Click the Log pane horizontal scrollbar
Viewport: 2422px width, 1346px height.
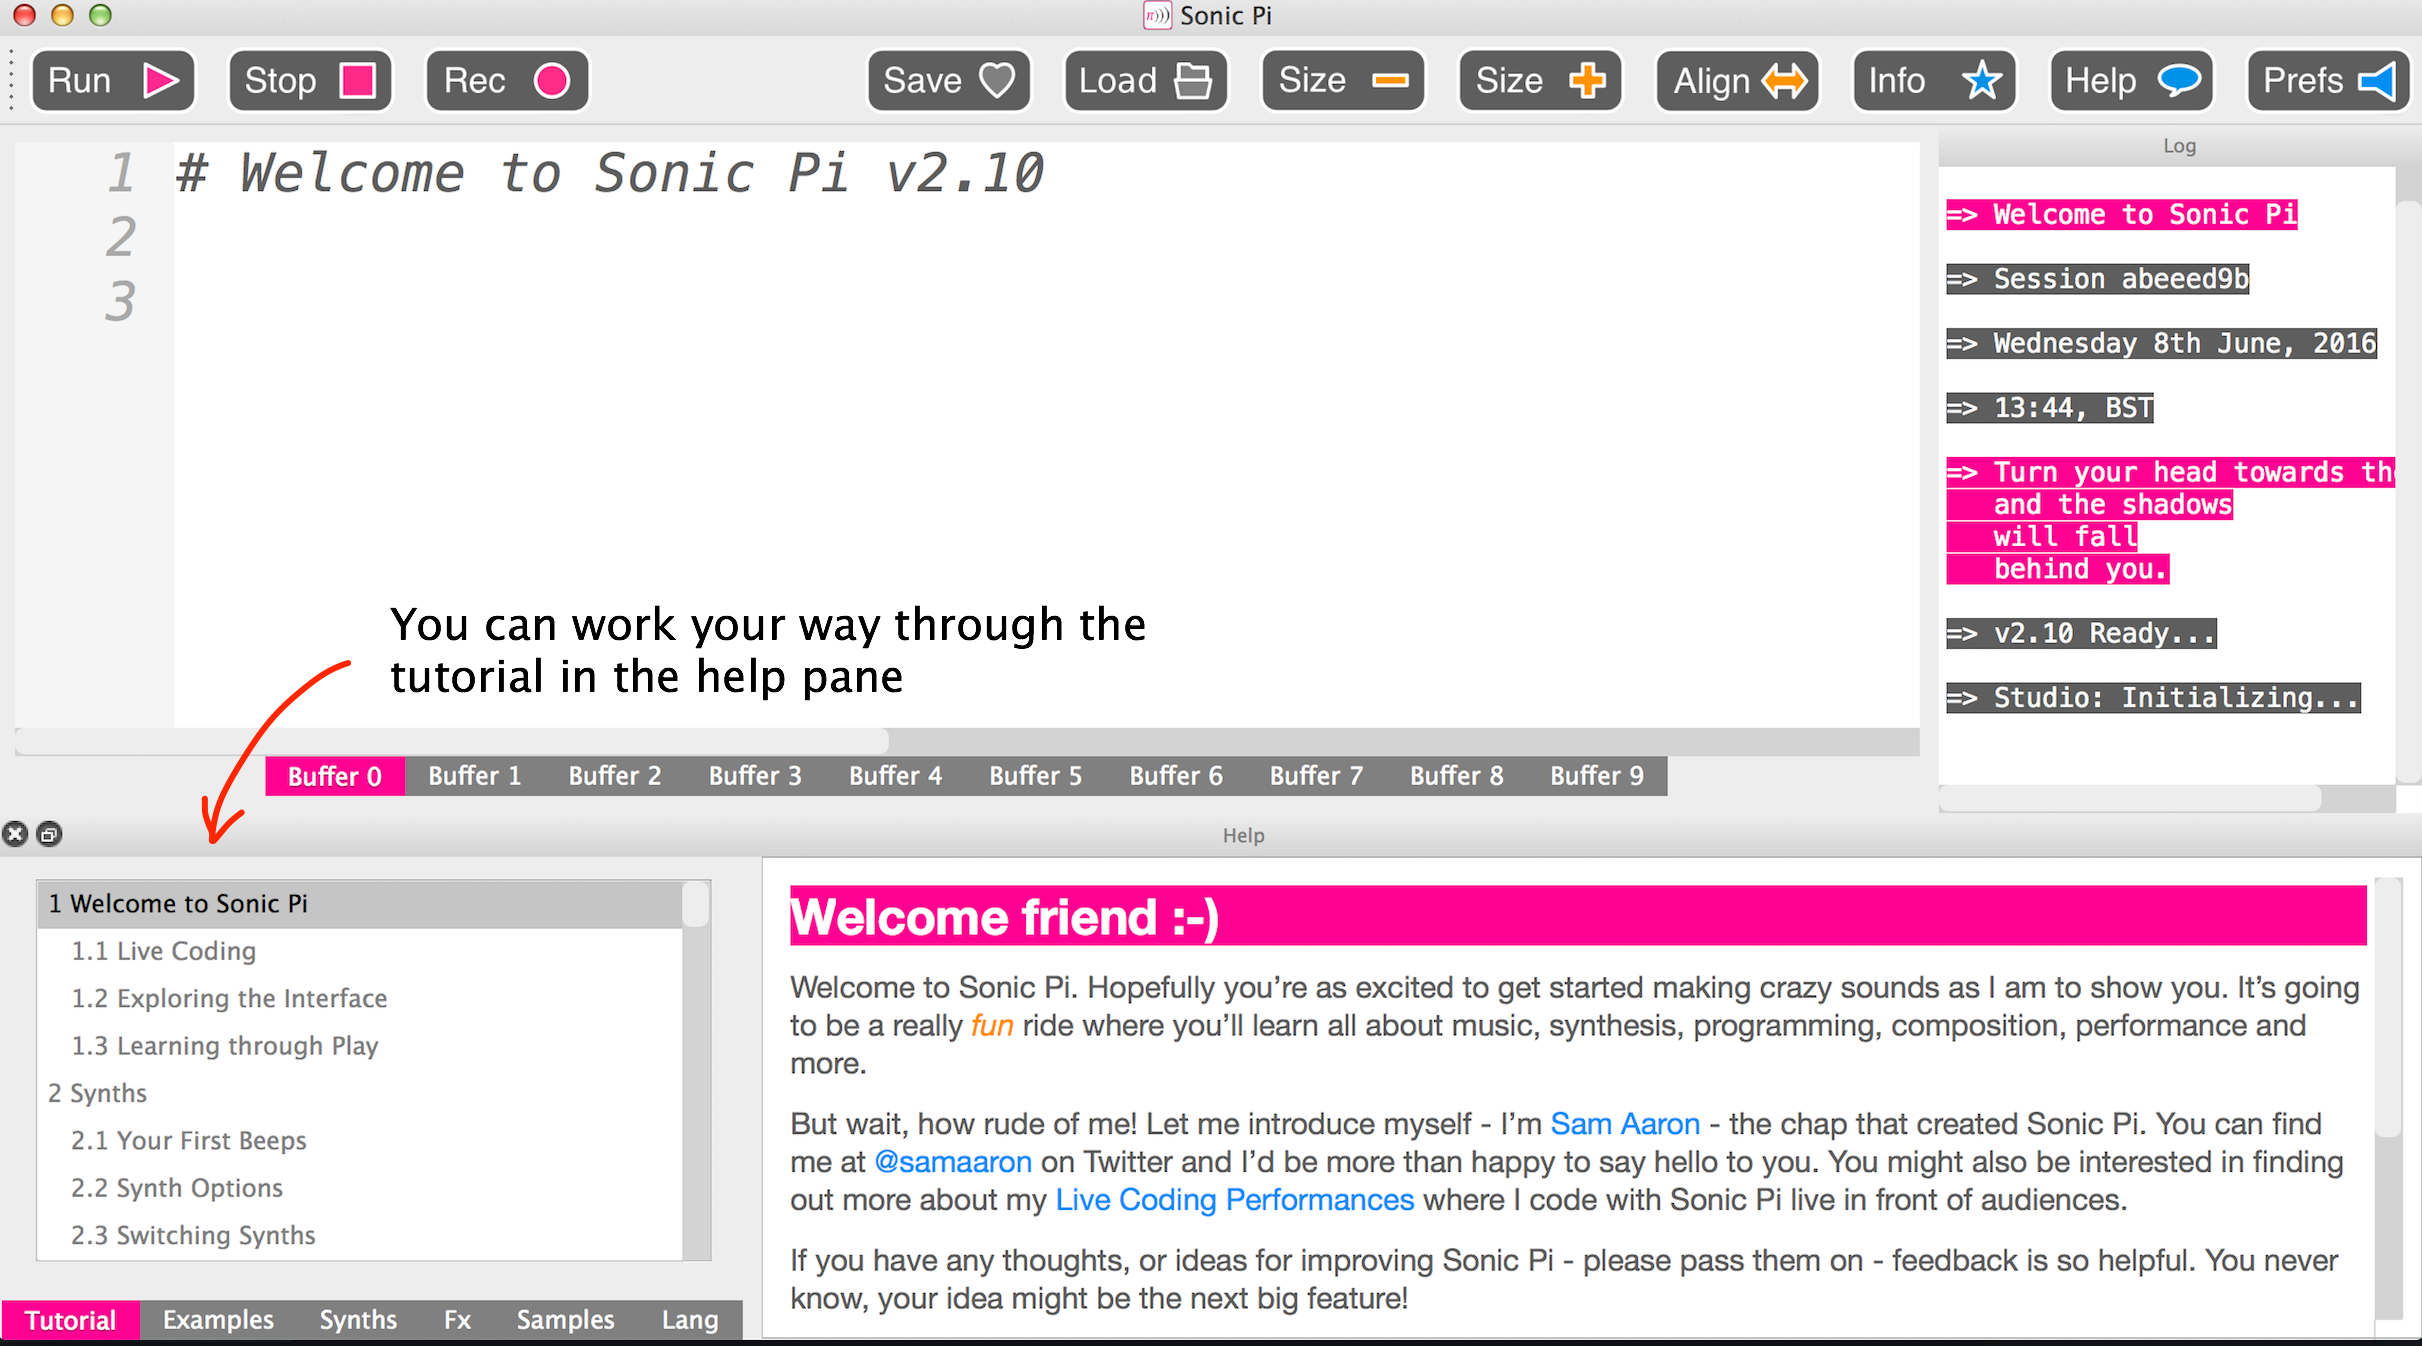(x=2130, y=798)
